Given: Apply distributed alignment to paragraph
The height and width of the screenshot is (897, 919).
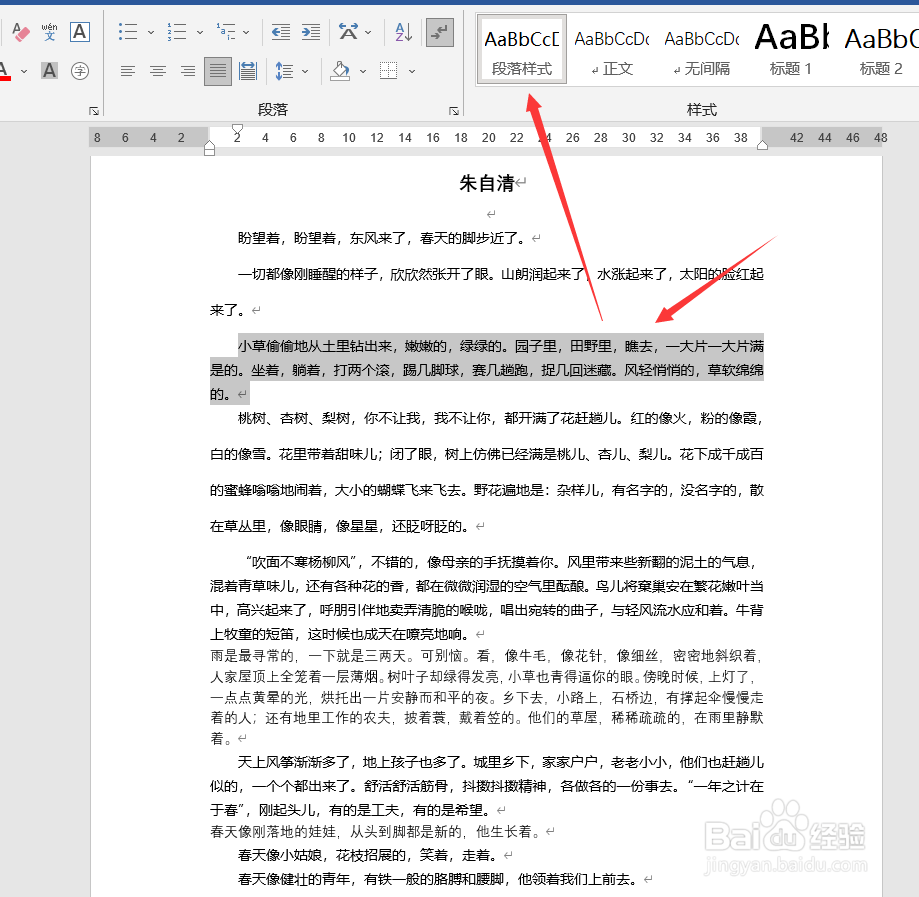Looking at the screenshot, I should pyautogui.click(x=247, y=71).
